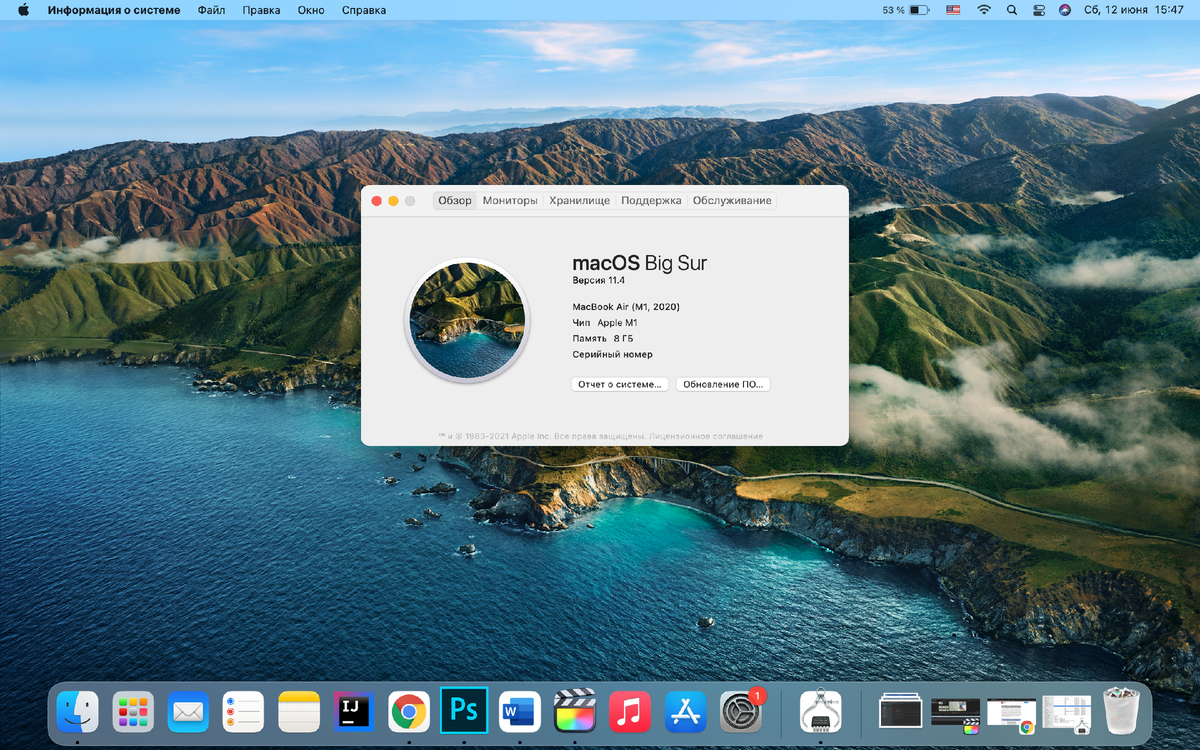Viewport: 1200px width, 750px height.
Task: Open Launchpad in the Dock
Action: coord(133,711)
